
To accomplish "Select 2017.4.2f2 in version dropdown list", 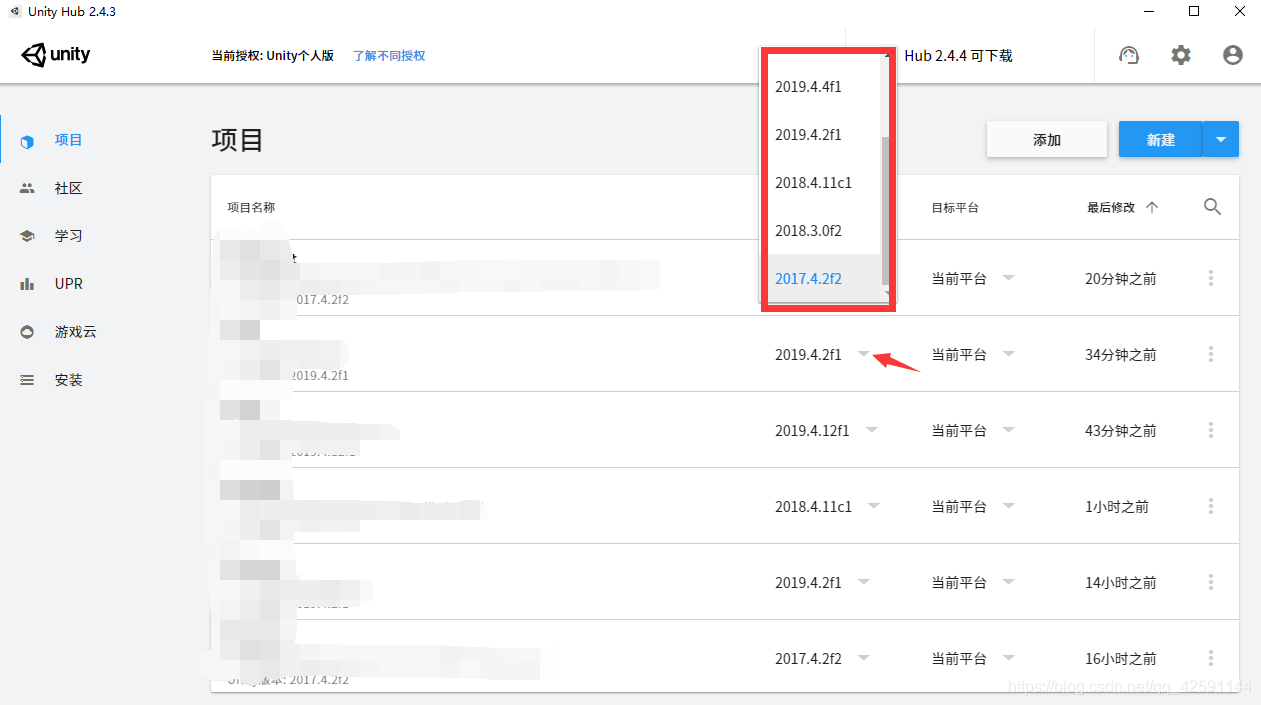I will (820, 279).
